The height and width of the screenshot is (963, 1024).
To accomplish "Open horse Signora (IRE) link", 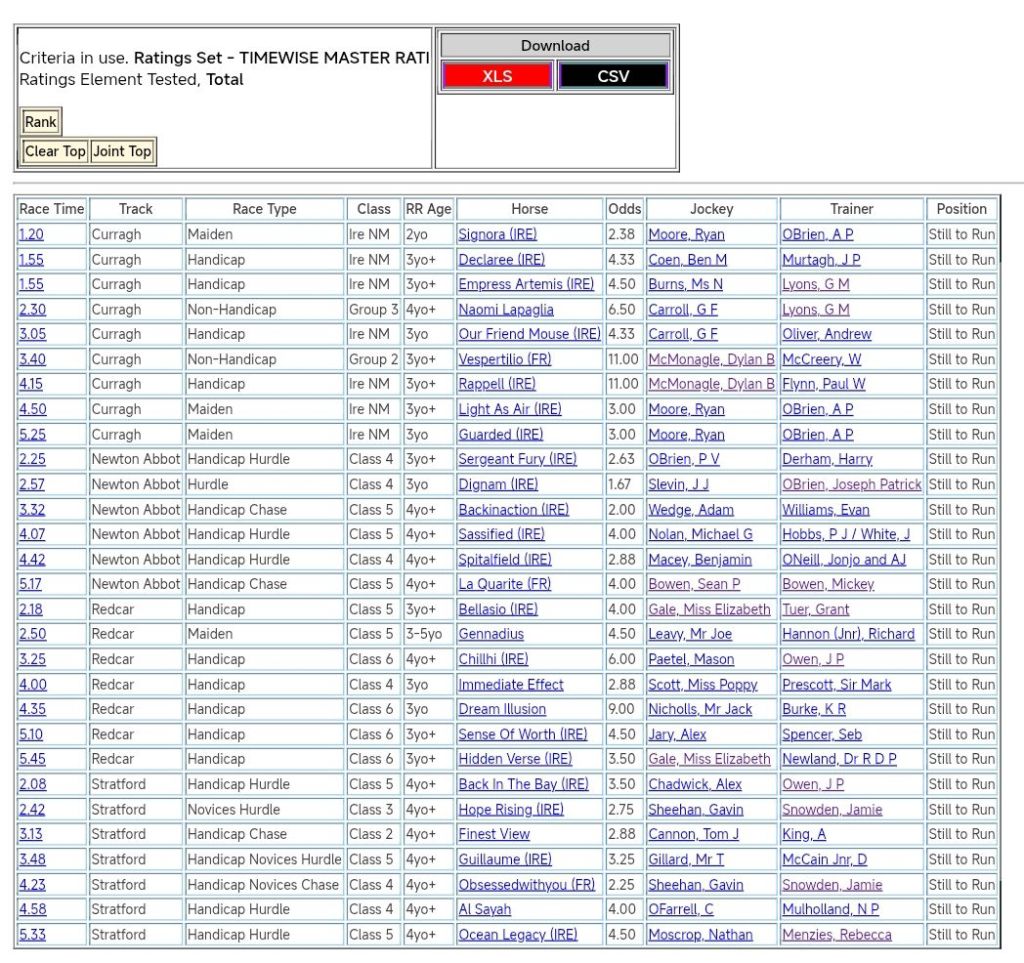I will click(x=497, y=235).
